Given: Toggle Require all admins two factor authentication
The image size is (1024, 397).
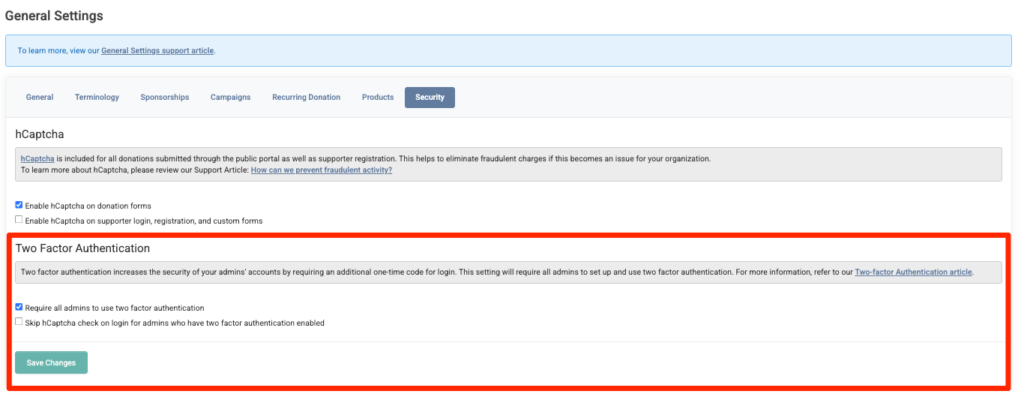Looking at the screenshot, I should pos(19,307).
